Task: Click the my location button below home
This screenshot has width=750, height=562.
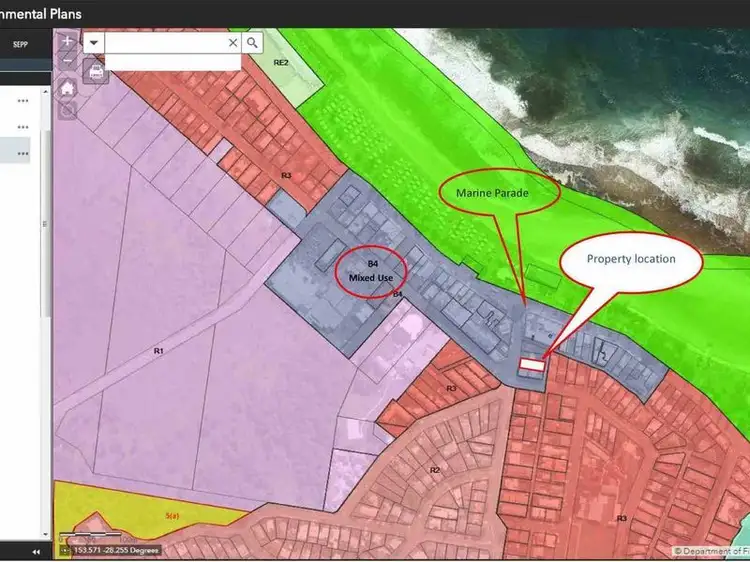Action: click(x=67, y=108)
